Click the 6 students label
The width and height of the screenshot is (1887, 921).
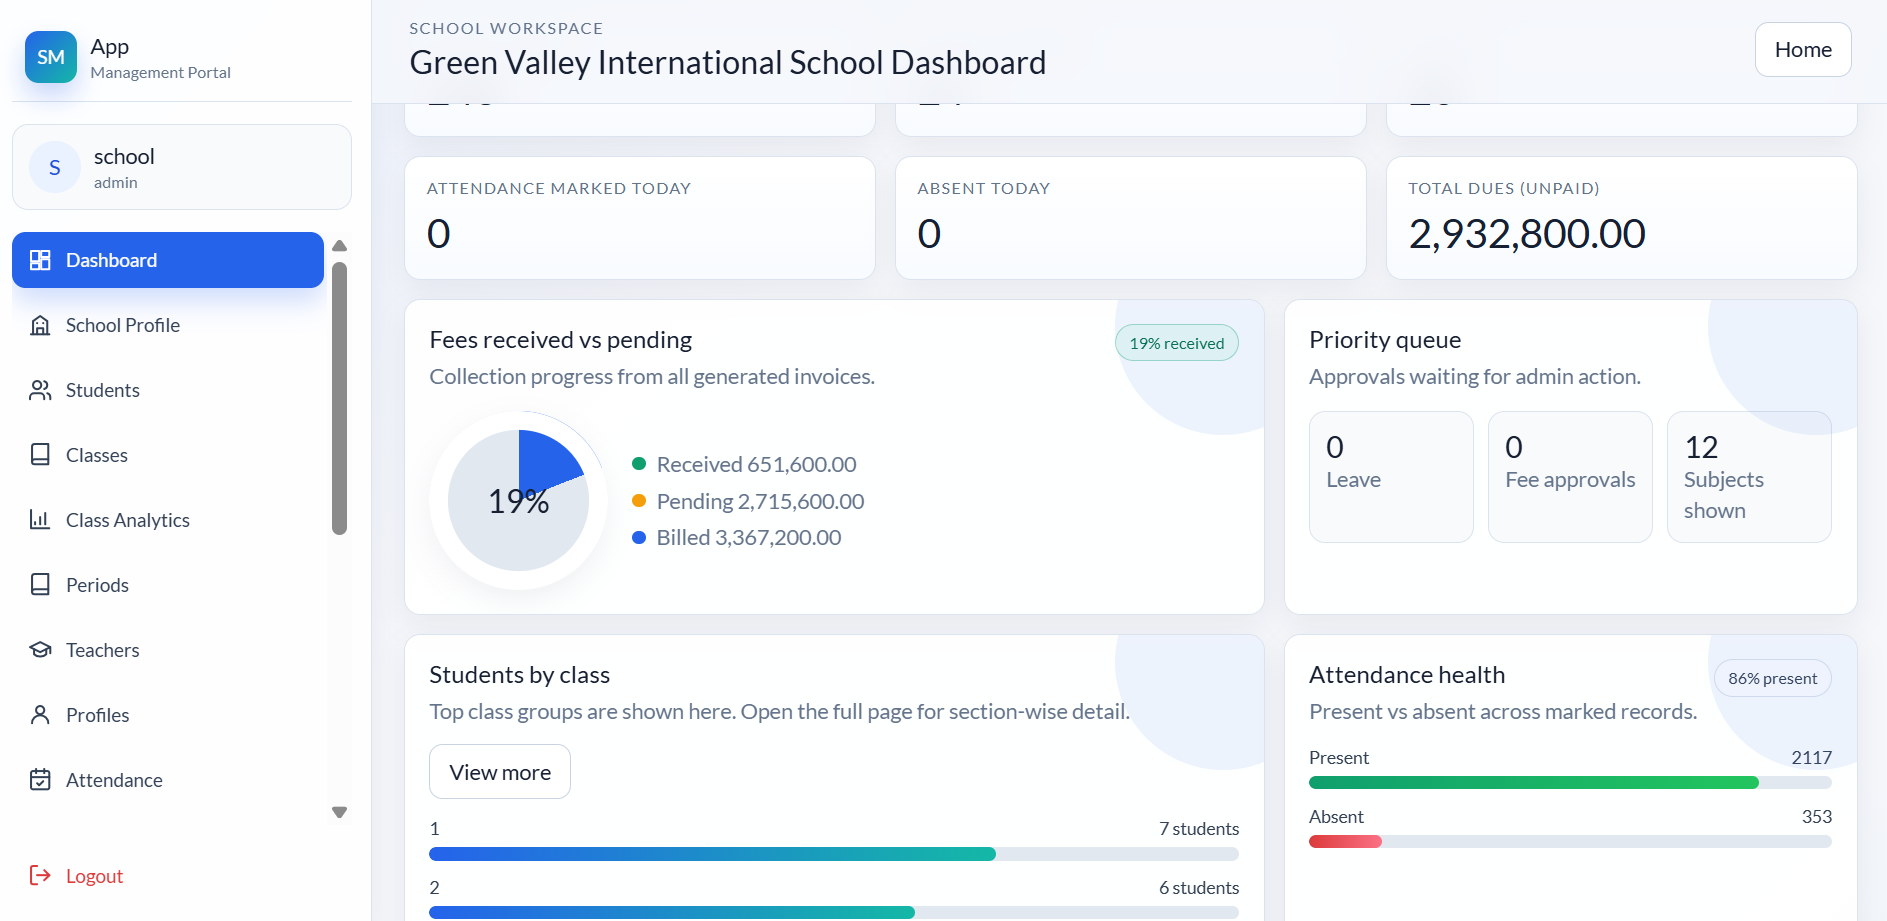(x=1199, y=888)
